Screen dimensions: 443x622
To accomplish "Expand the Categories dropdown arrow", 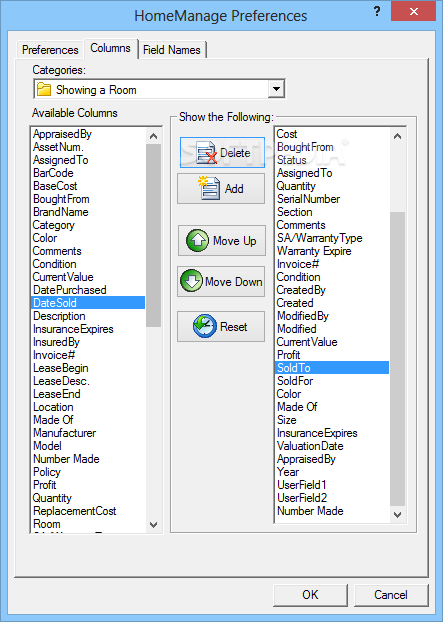I will click(x=276, y=89).
